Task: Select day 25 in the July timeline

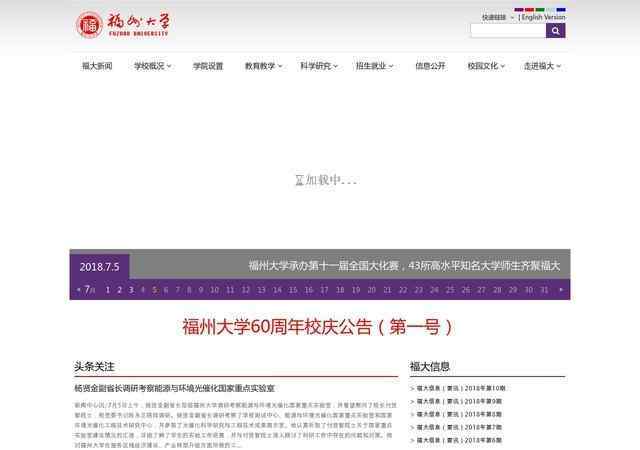Action: (x=450, y=290)
